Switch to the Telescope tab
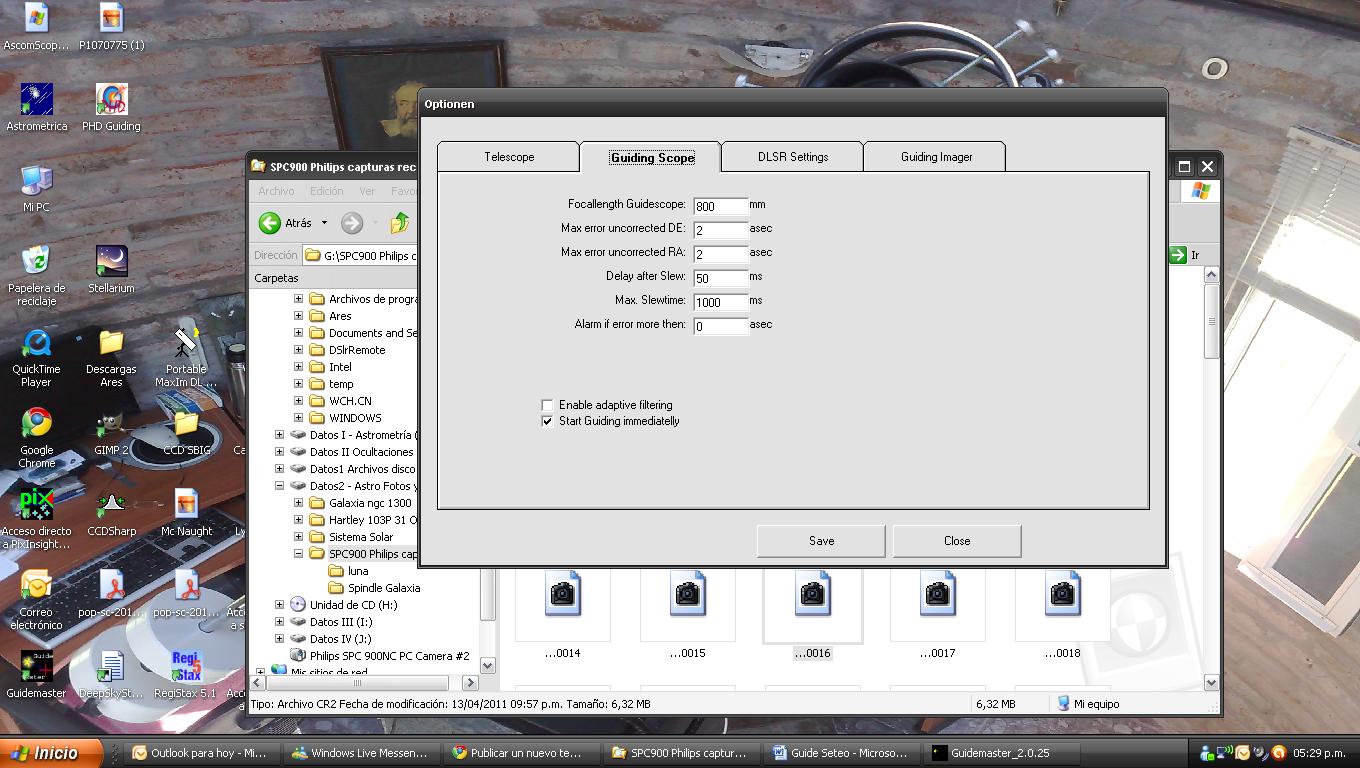Image resolution: width=1360 pixels, height=768 pixels. click(509, 157)
